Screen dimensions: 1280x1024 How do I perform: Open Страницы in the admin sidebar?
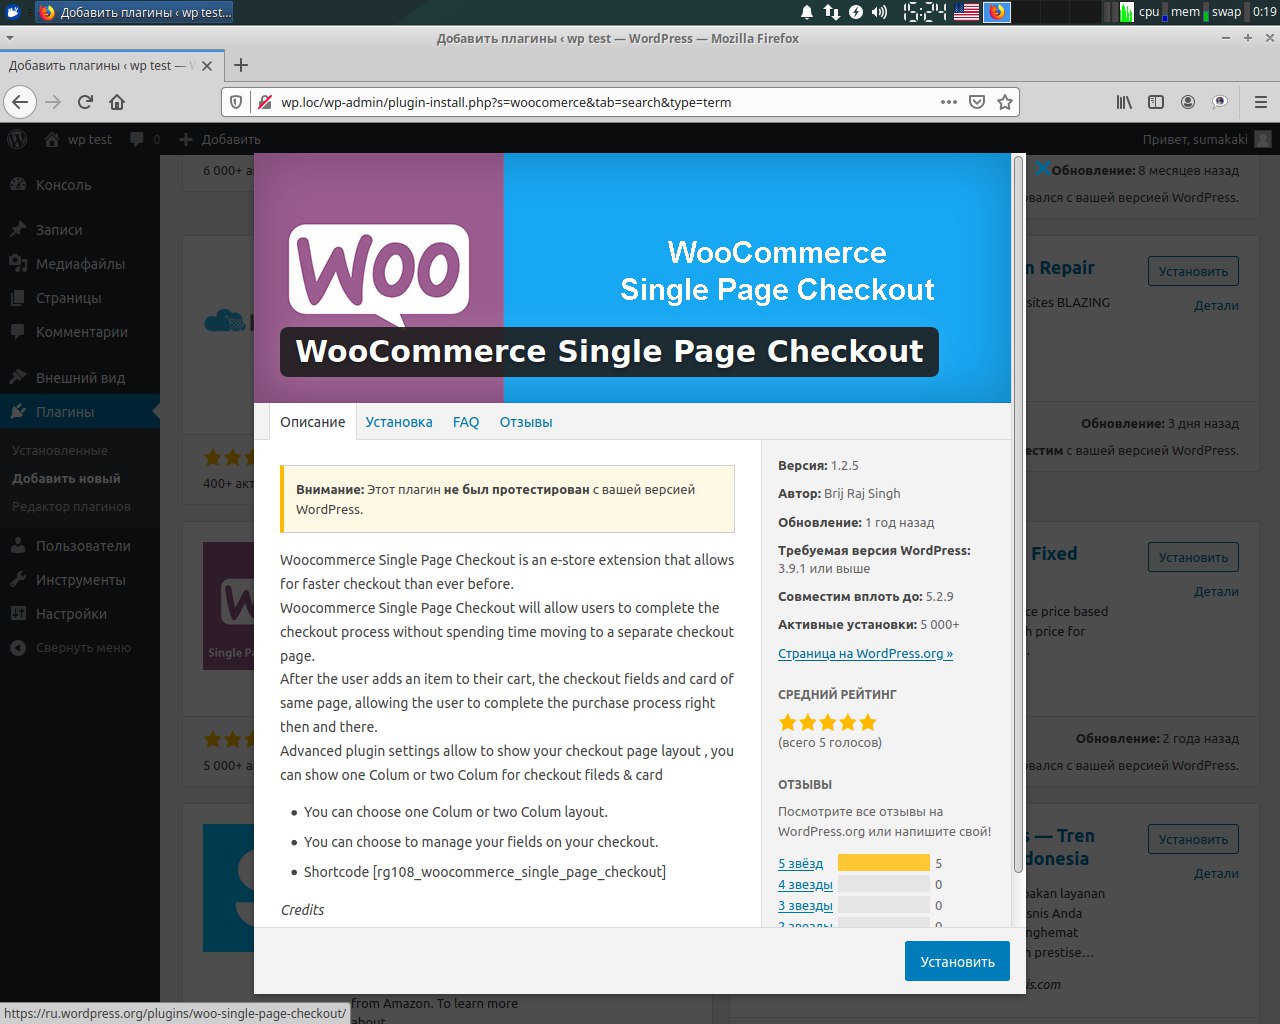[80, 298]
